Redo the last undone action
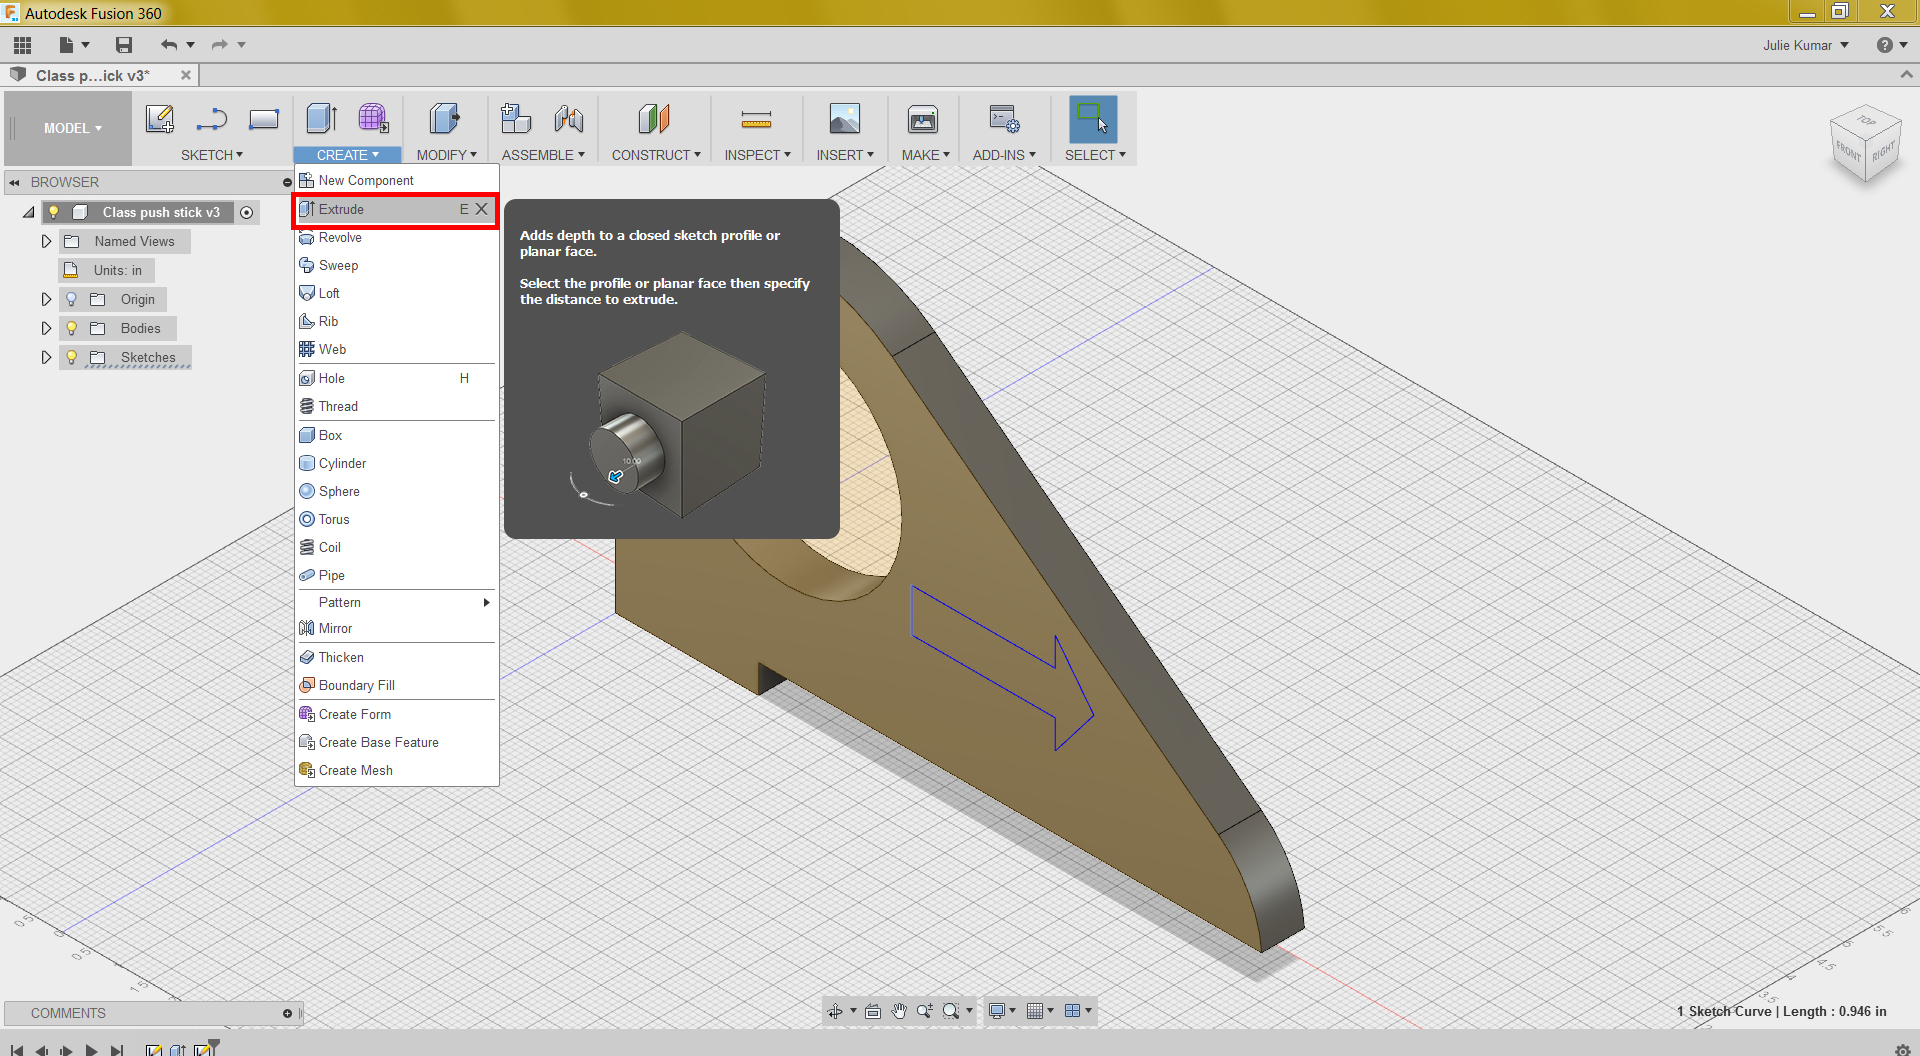The width and height of the screenshot is (1920, 1056). click(x=219, y=45)
